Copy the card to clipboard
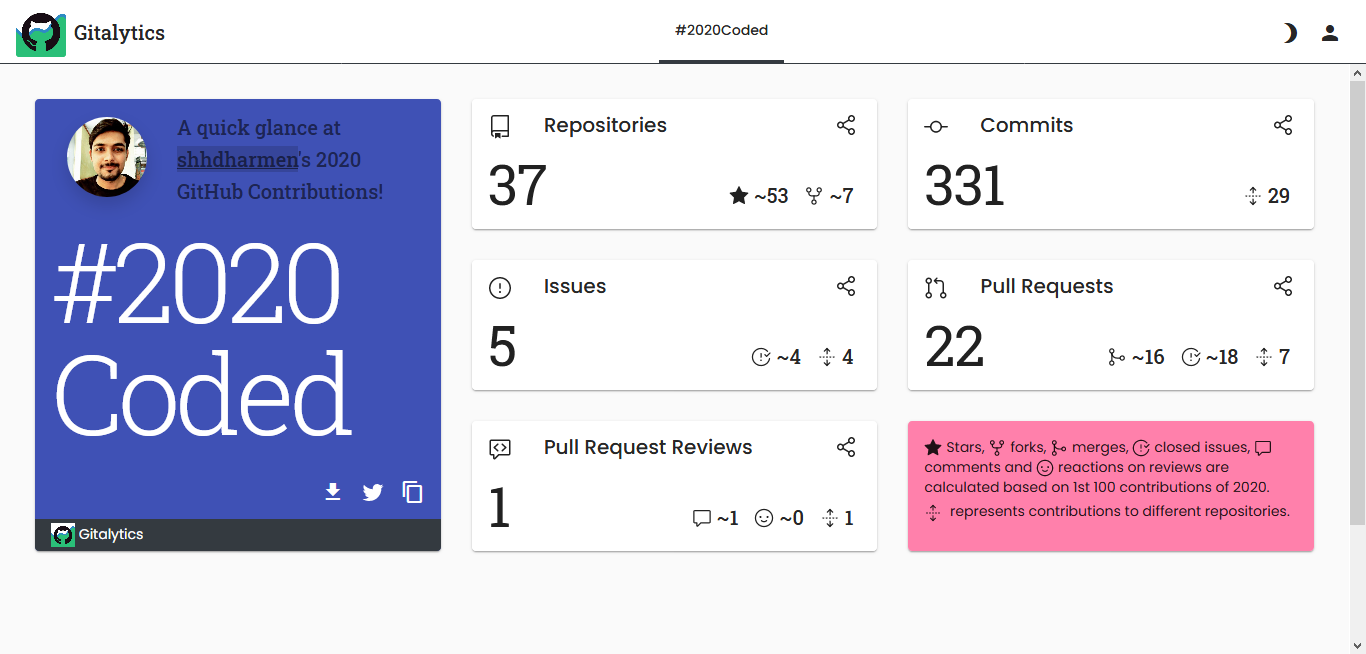 click(x=412, y=491)
